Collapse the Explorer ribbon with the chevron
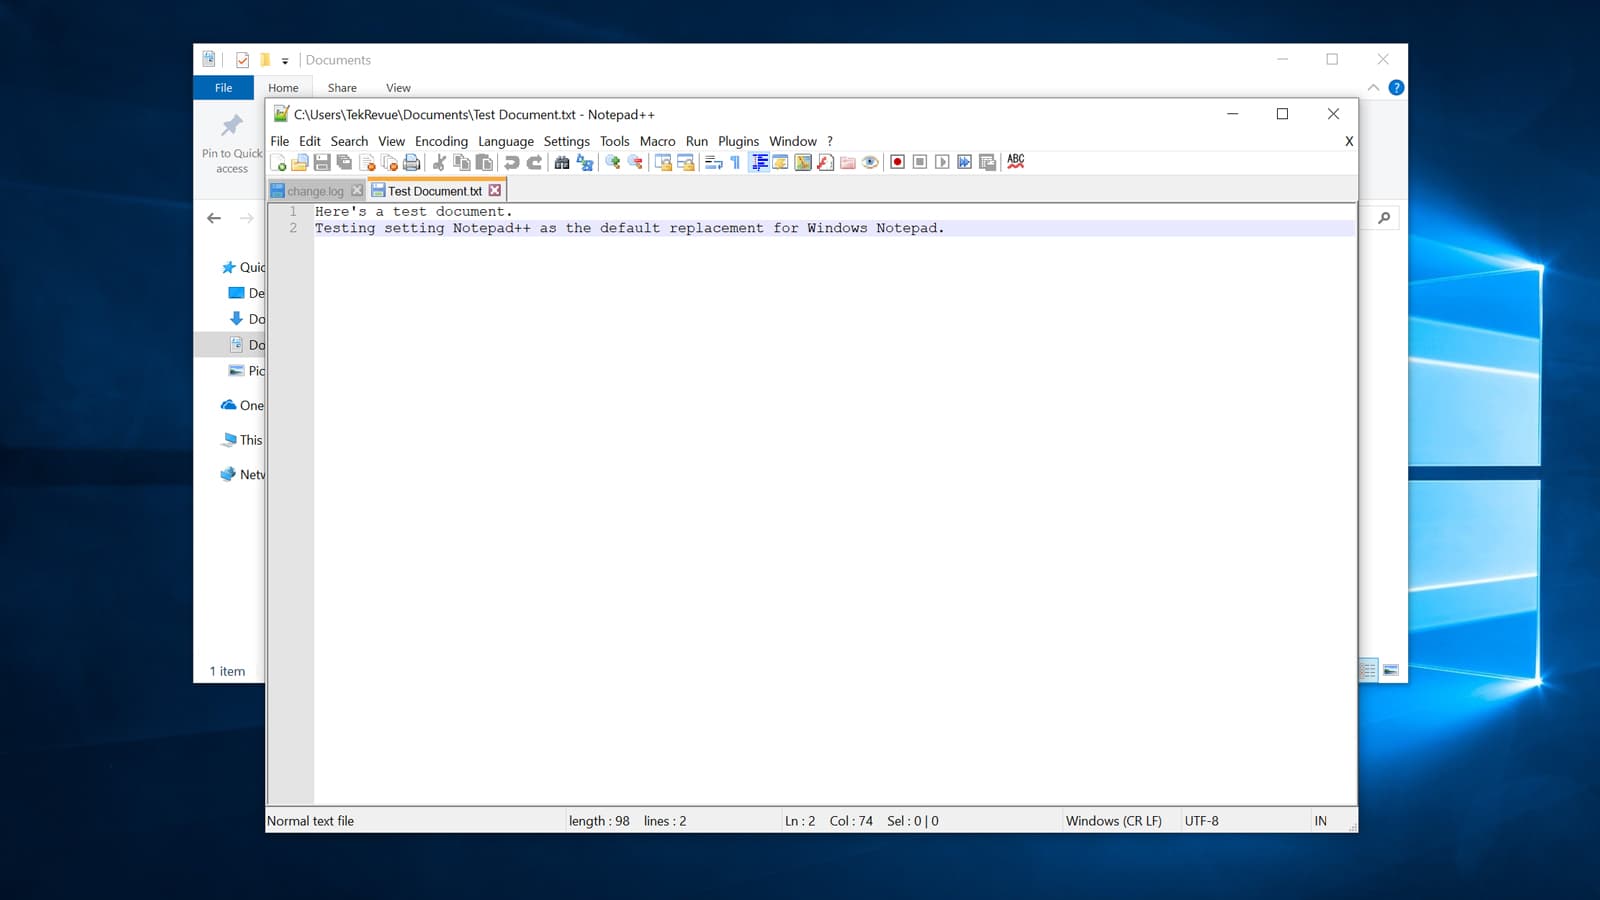The height and width of the screenshot is (900, 1600). pos(1373,87)
